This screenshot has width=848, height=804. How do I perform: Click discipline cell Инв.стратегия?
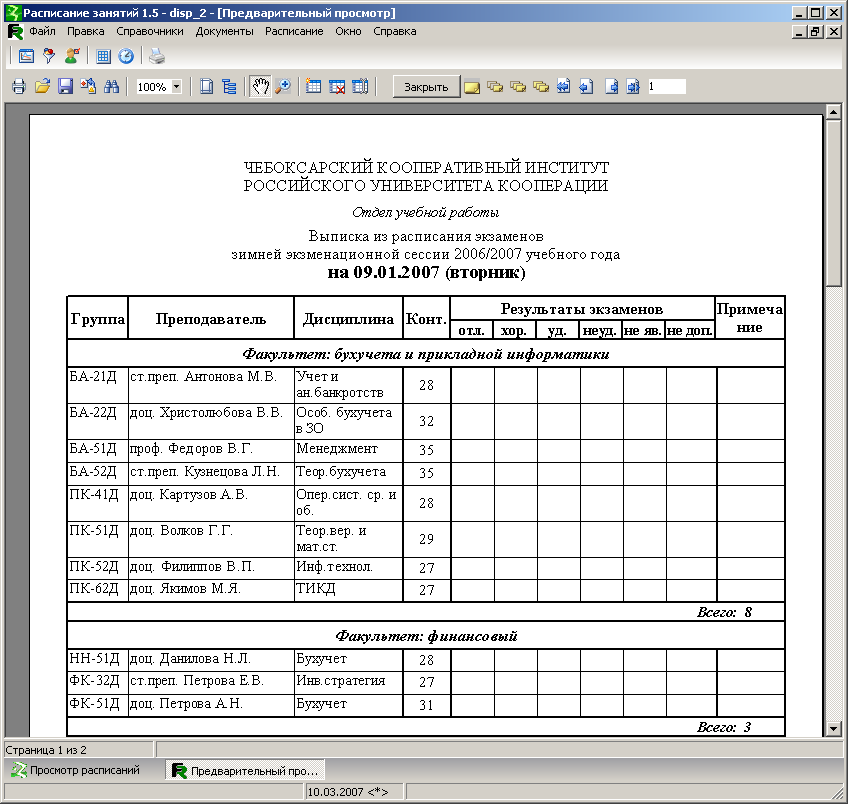349,682
